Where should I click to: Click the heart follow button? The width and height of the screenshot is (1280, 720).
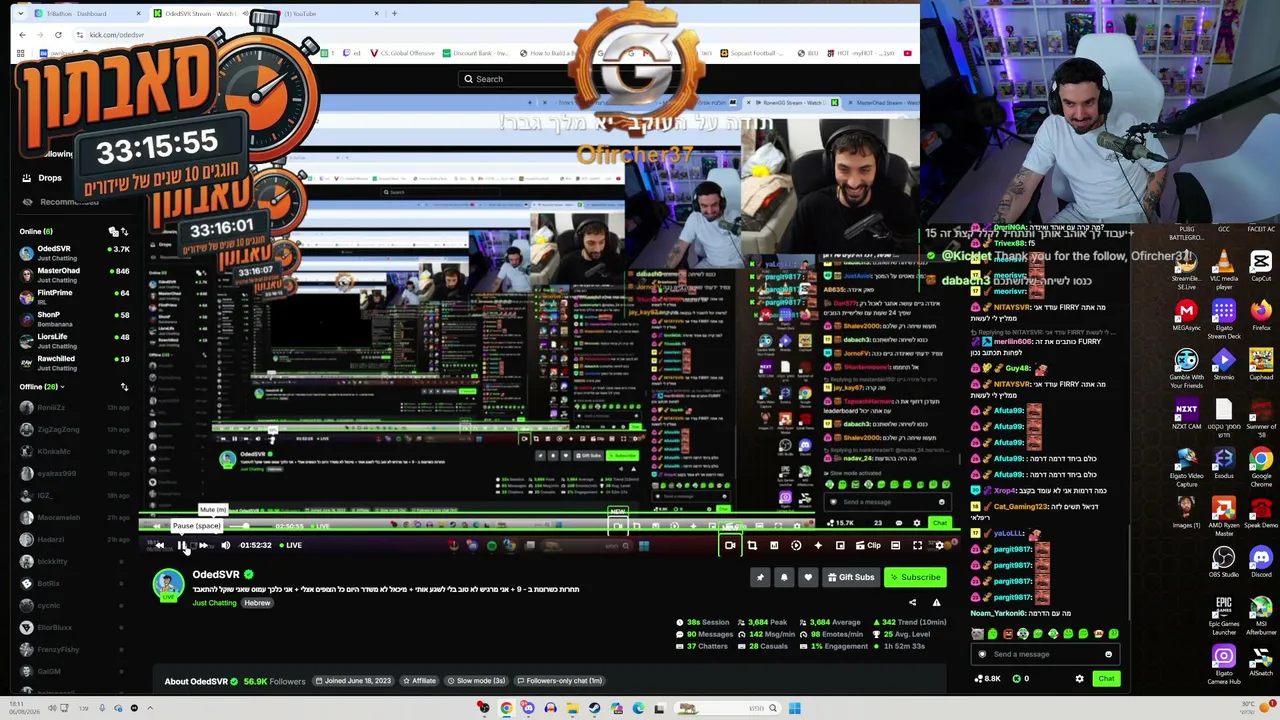coord(808,577)
